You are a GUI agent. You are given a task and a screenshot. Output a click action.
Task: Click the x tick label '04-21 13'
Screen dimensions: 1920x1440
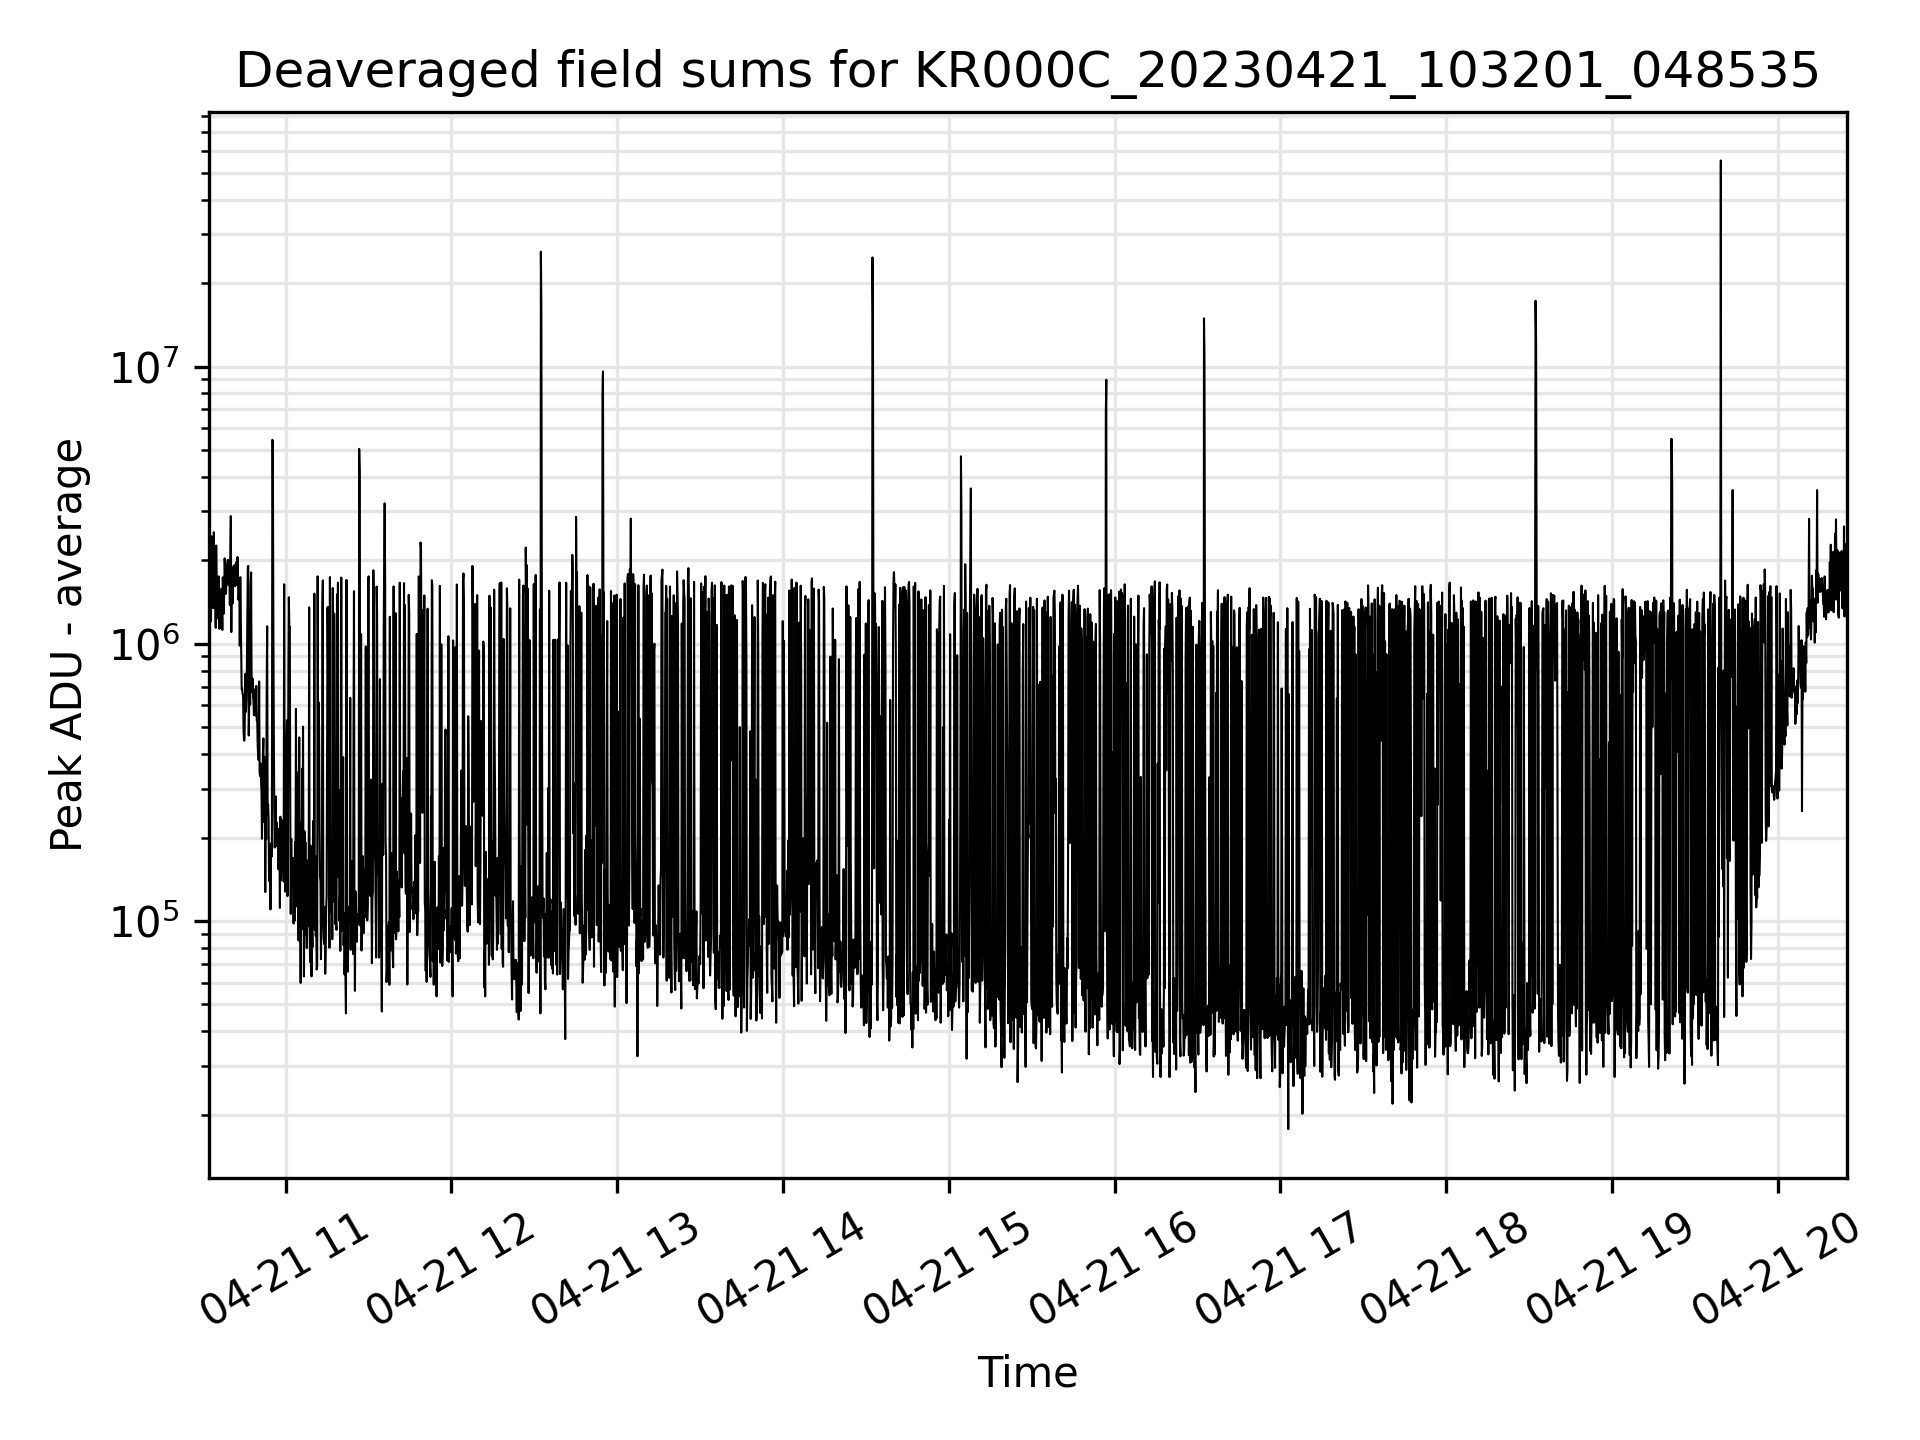[x=617, y=1270]
